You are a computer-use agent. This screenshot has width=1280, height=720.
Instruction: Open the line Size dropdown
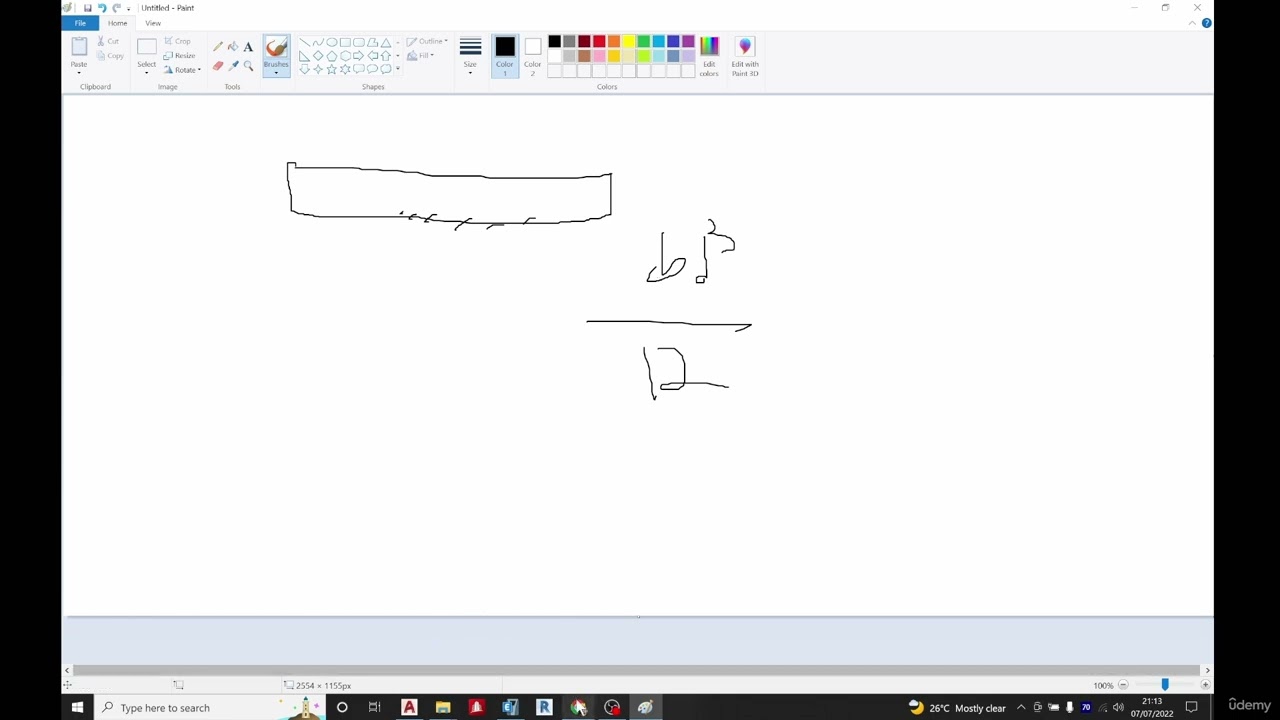(470, 57)
